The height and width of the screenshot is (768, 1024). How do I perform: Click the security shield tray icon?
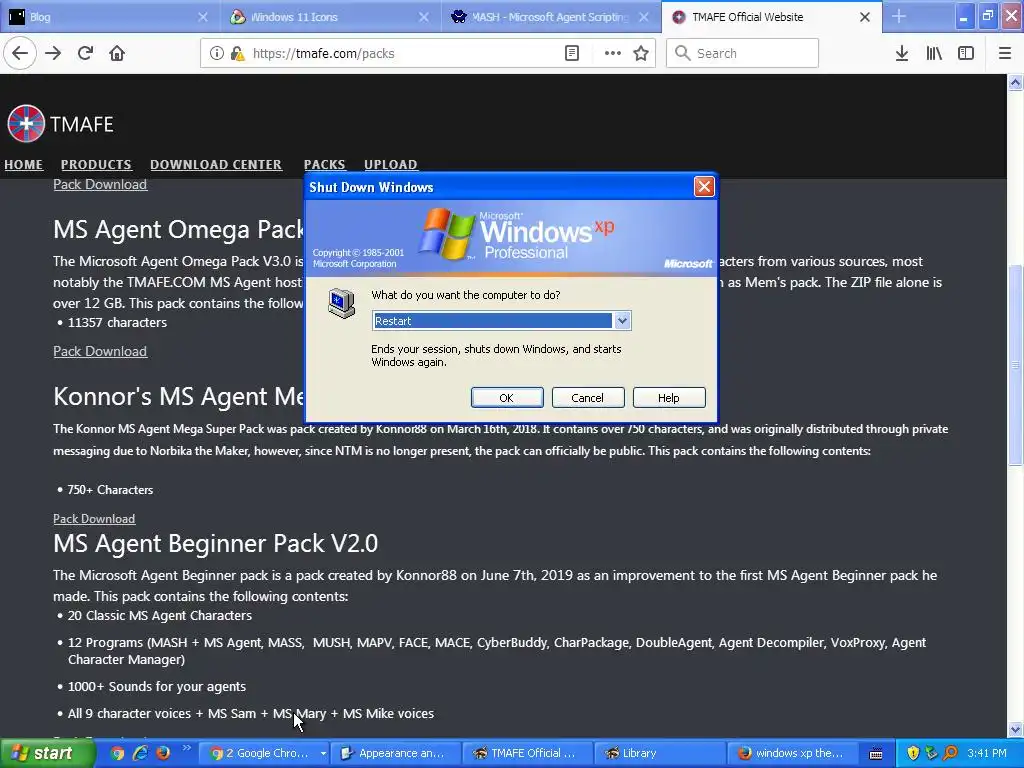(x=913, y=753)
